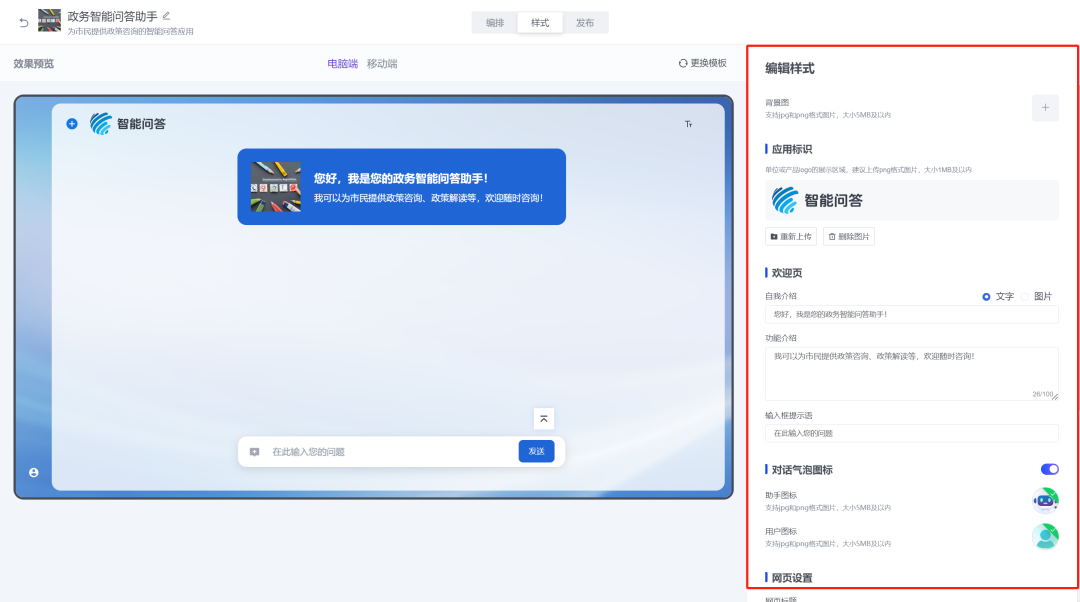Click the user avatar icon under 用户图标
The height and width of the screenshot is (602, 1080).
coord(1046,536)
